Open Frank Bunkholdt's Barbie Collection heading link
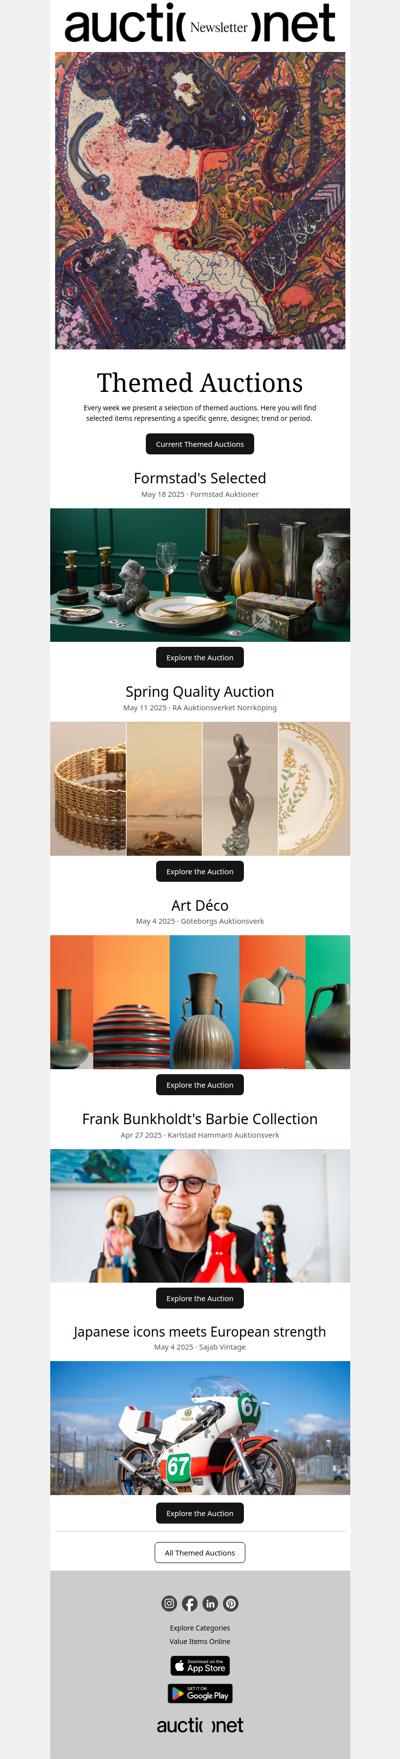 [x=200, y=1119]
